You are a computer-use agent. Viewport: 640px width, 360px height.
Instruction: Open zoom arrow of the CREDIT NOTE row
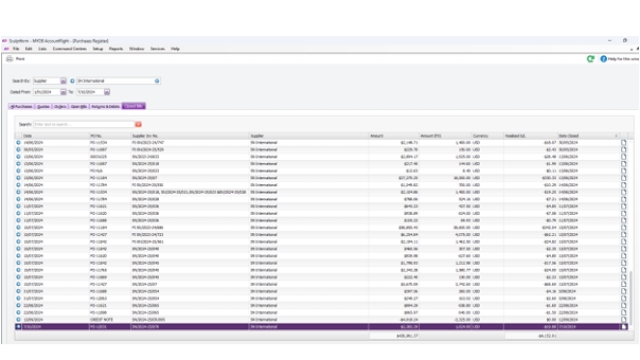tap(18, 320)
